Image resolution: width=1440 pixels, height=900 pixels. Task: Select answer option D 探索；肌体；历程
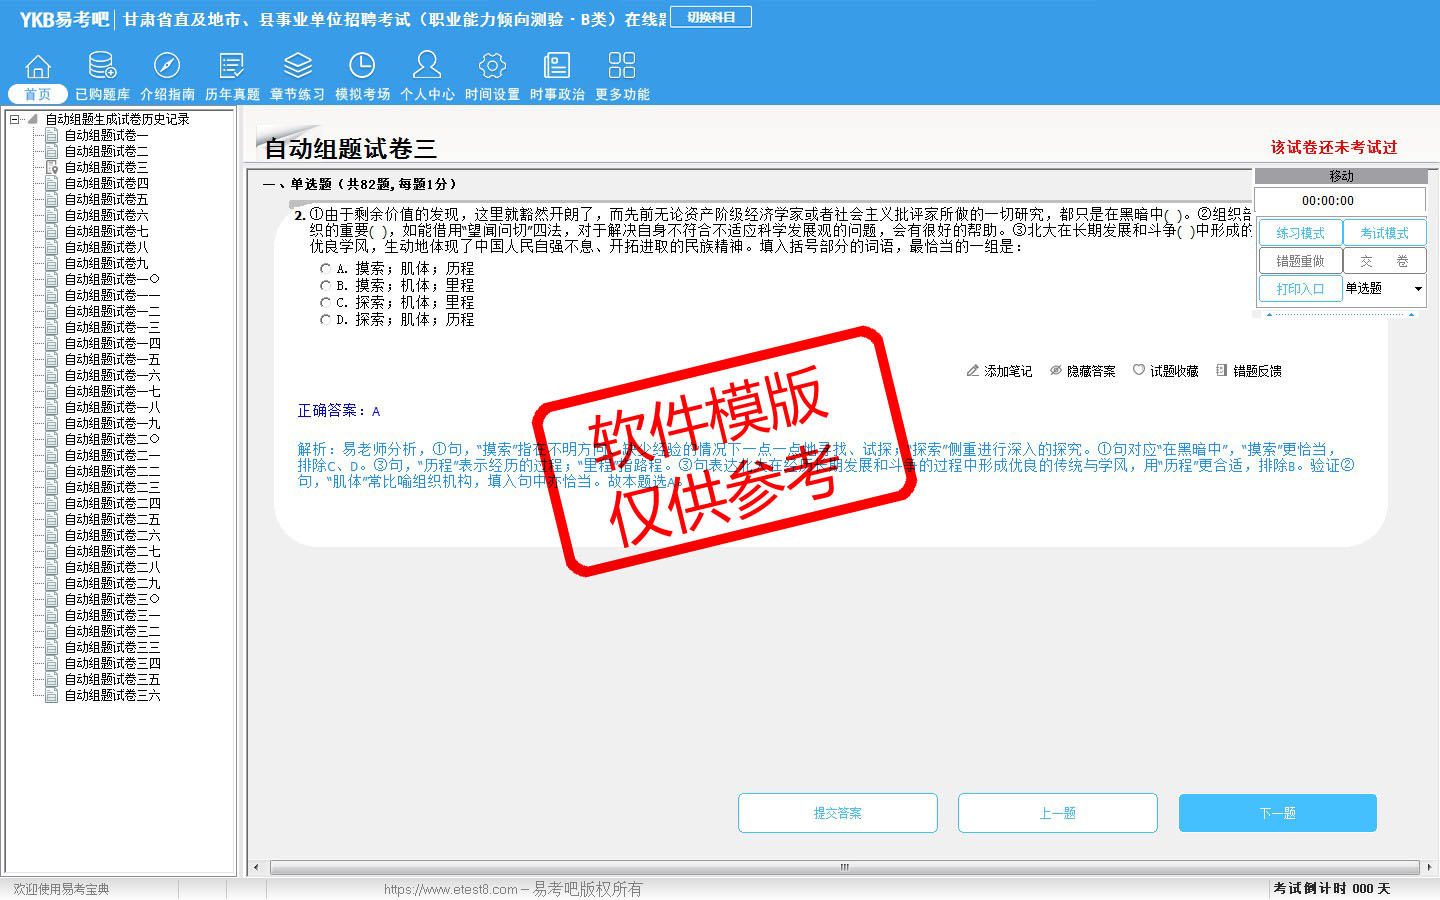point(325,320)
